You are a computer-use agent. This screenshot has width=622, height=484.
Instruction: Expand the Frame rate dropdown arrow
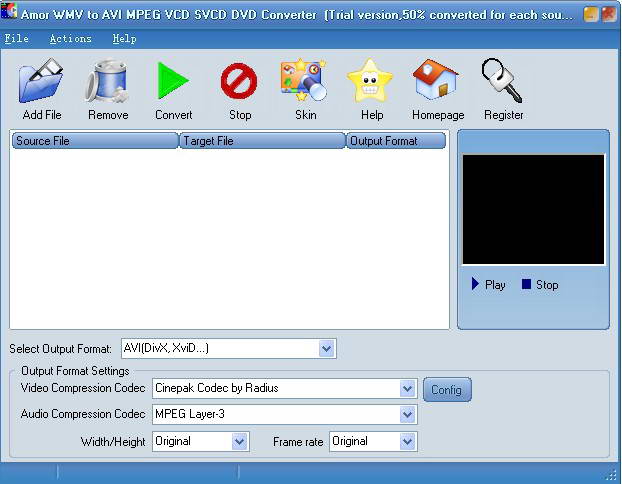407,442
